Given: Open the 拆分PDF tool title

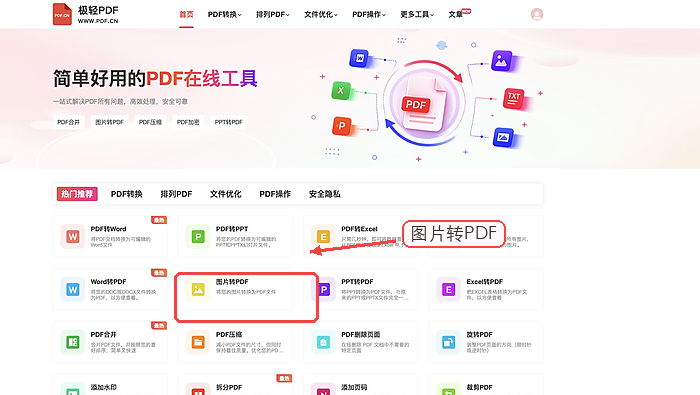Looking at the screenshot, I should [x=229, y=387].
